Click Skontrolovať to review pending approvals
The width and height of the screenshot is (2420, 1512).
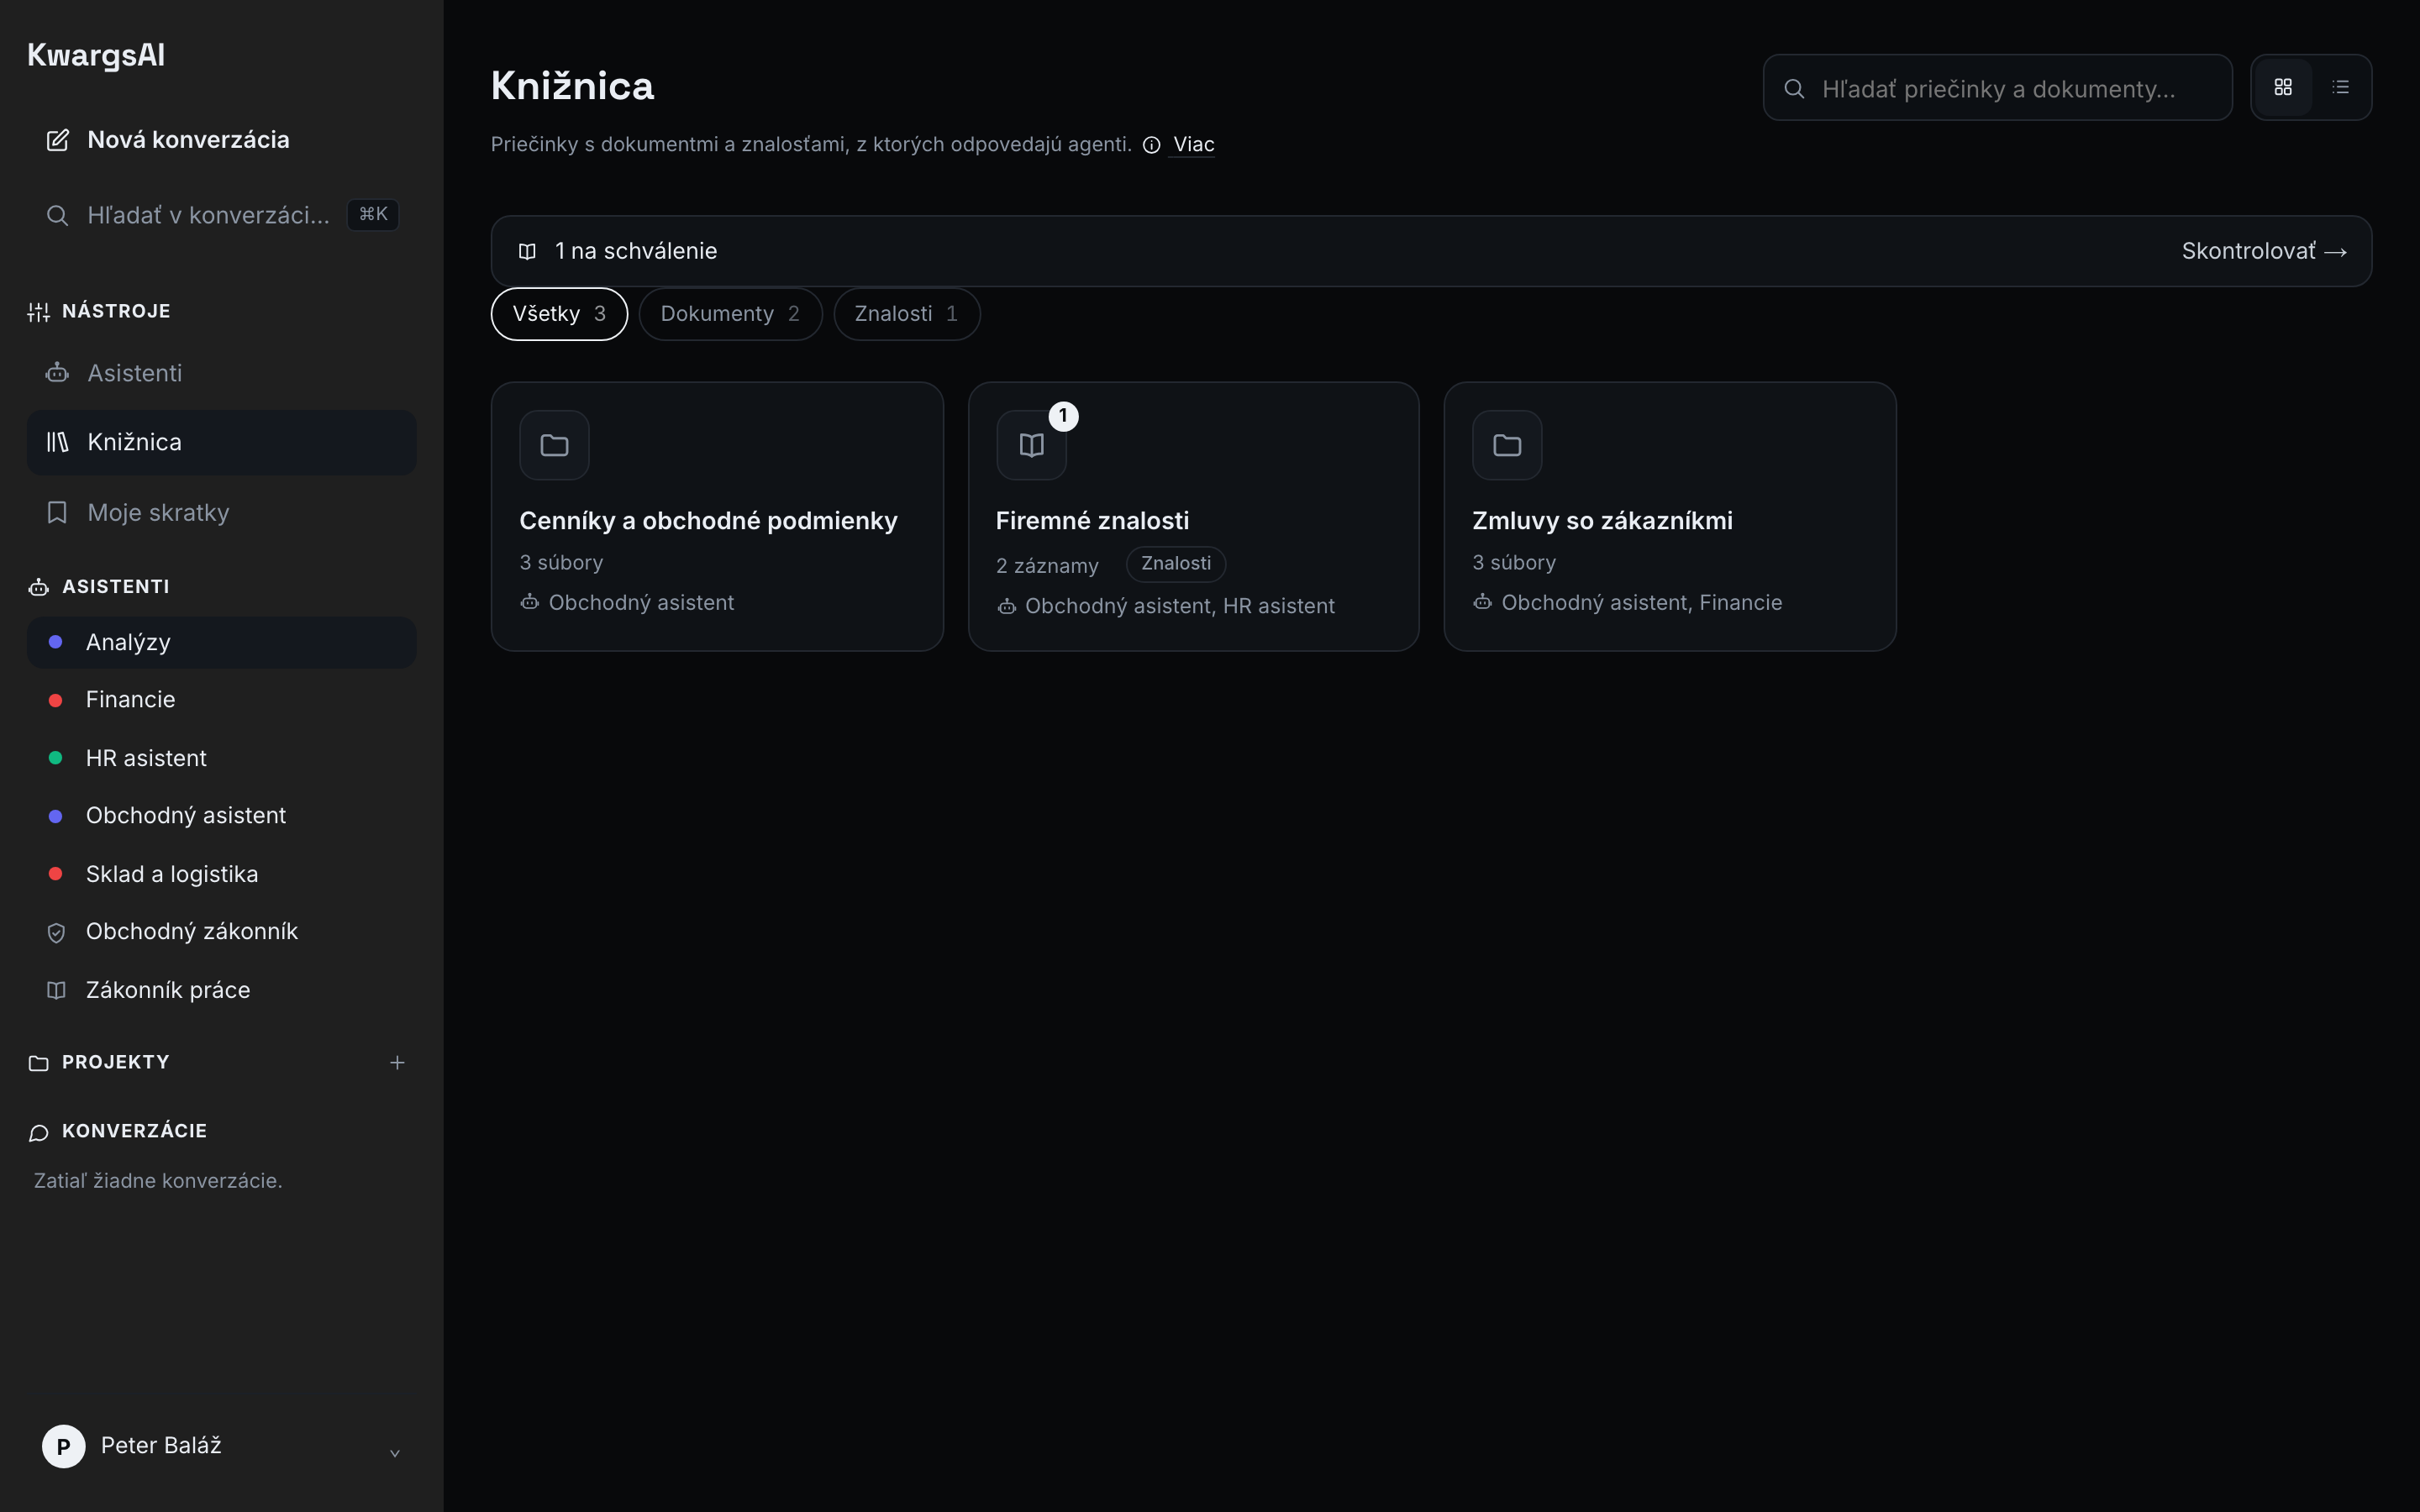click(2264, 251)
